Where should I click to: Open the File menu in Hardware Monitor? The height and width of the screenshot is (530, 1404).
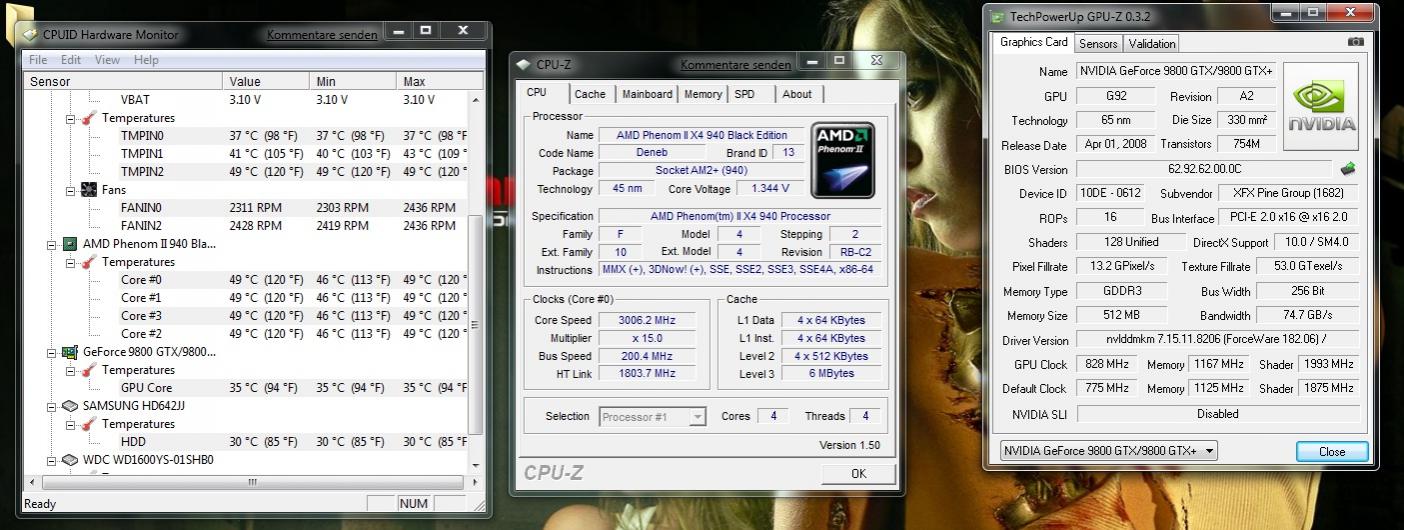38,60
